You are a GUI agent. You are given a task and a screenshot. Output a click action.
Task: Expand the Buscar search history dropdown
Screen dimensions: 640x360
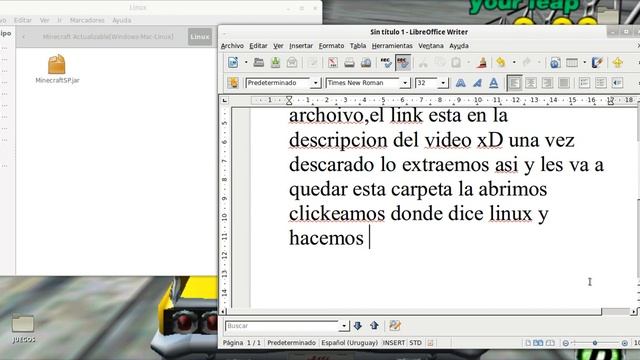344,326
